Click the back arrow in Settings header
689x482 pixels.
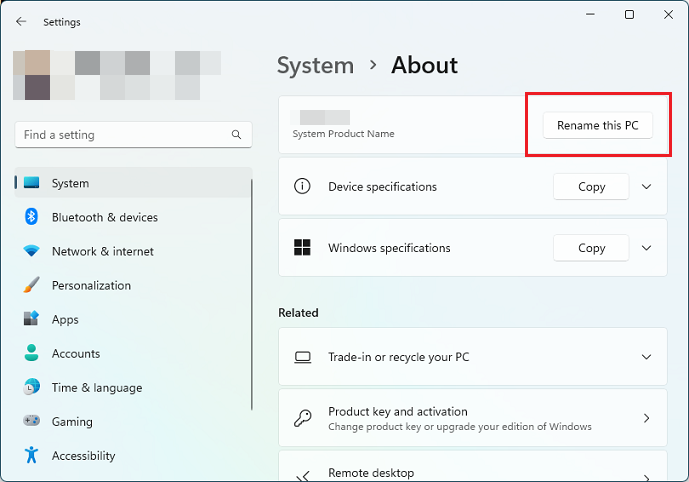click(x=21, y=22)
